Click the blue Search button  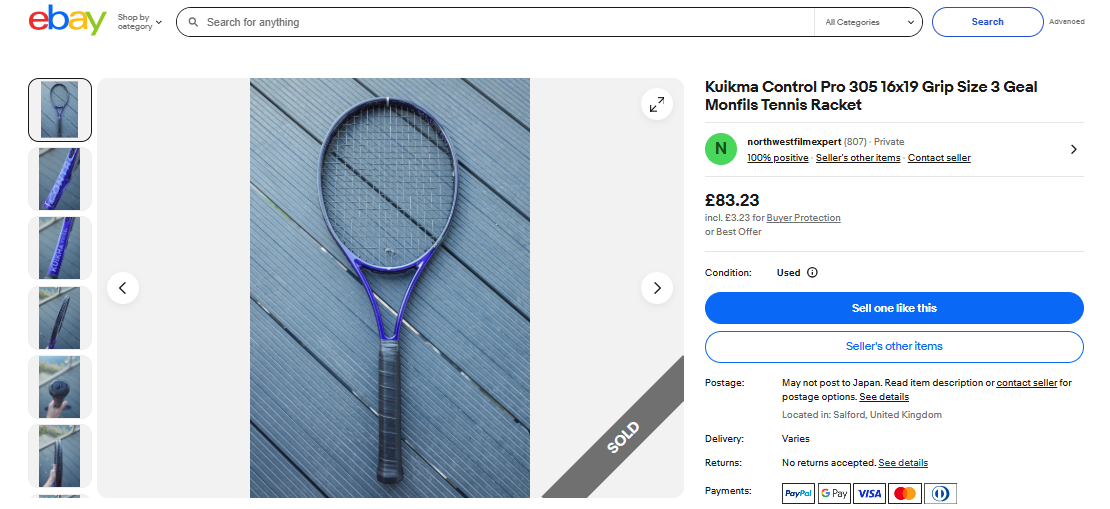pos(987,22)
